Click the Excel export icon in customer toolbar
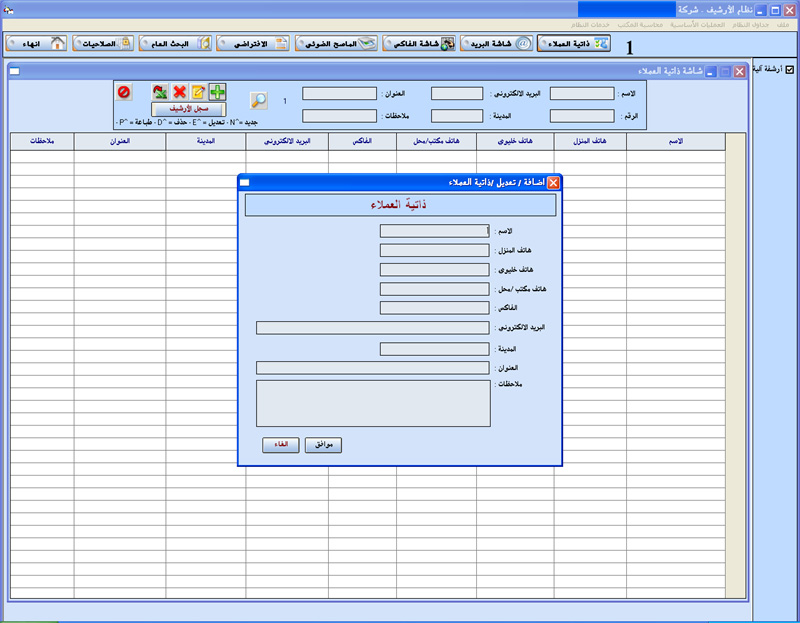Image resolution: width=800 pixels, height=623 pixels. (x=160, y=92)
